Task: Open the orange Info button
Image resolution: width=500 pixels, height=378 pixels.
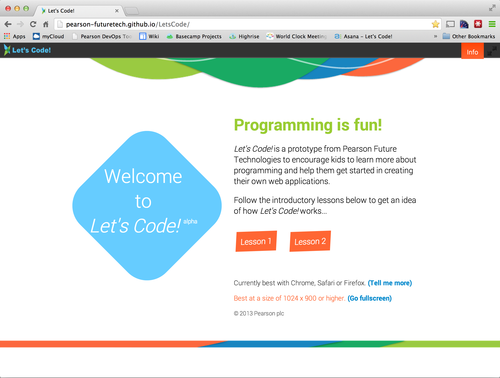Action: point(472,51)
